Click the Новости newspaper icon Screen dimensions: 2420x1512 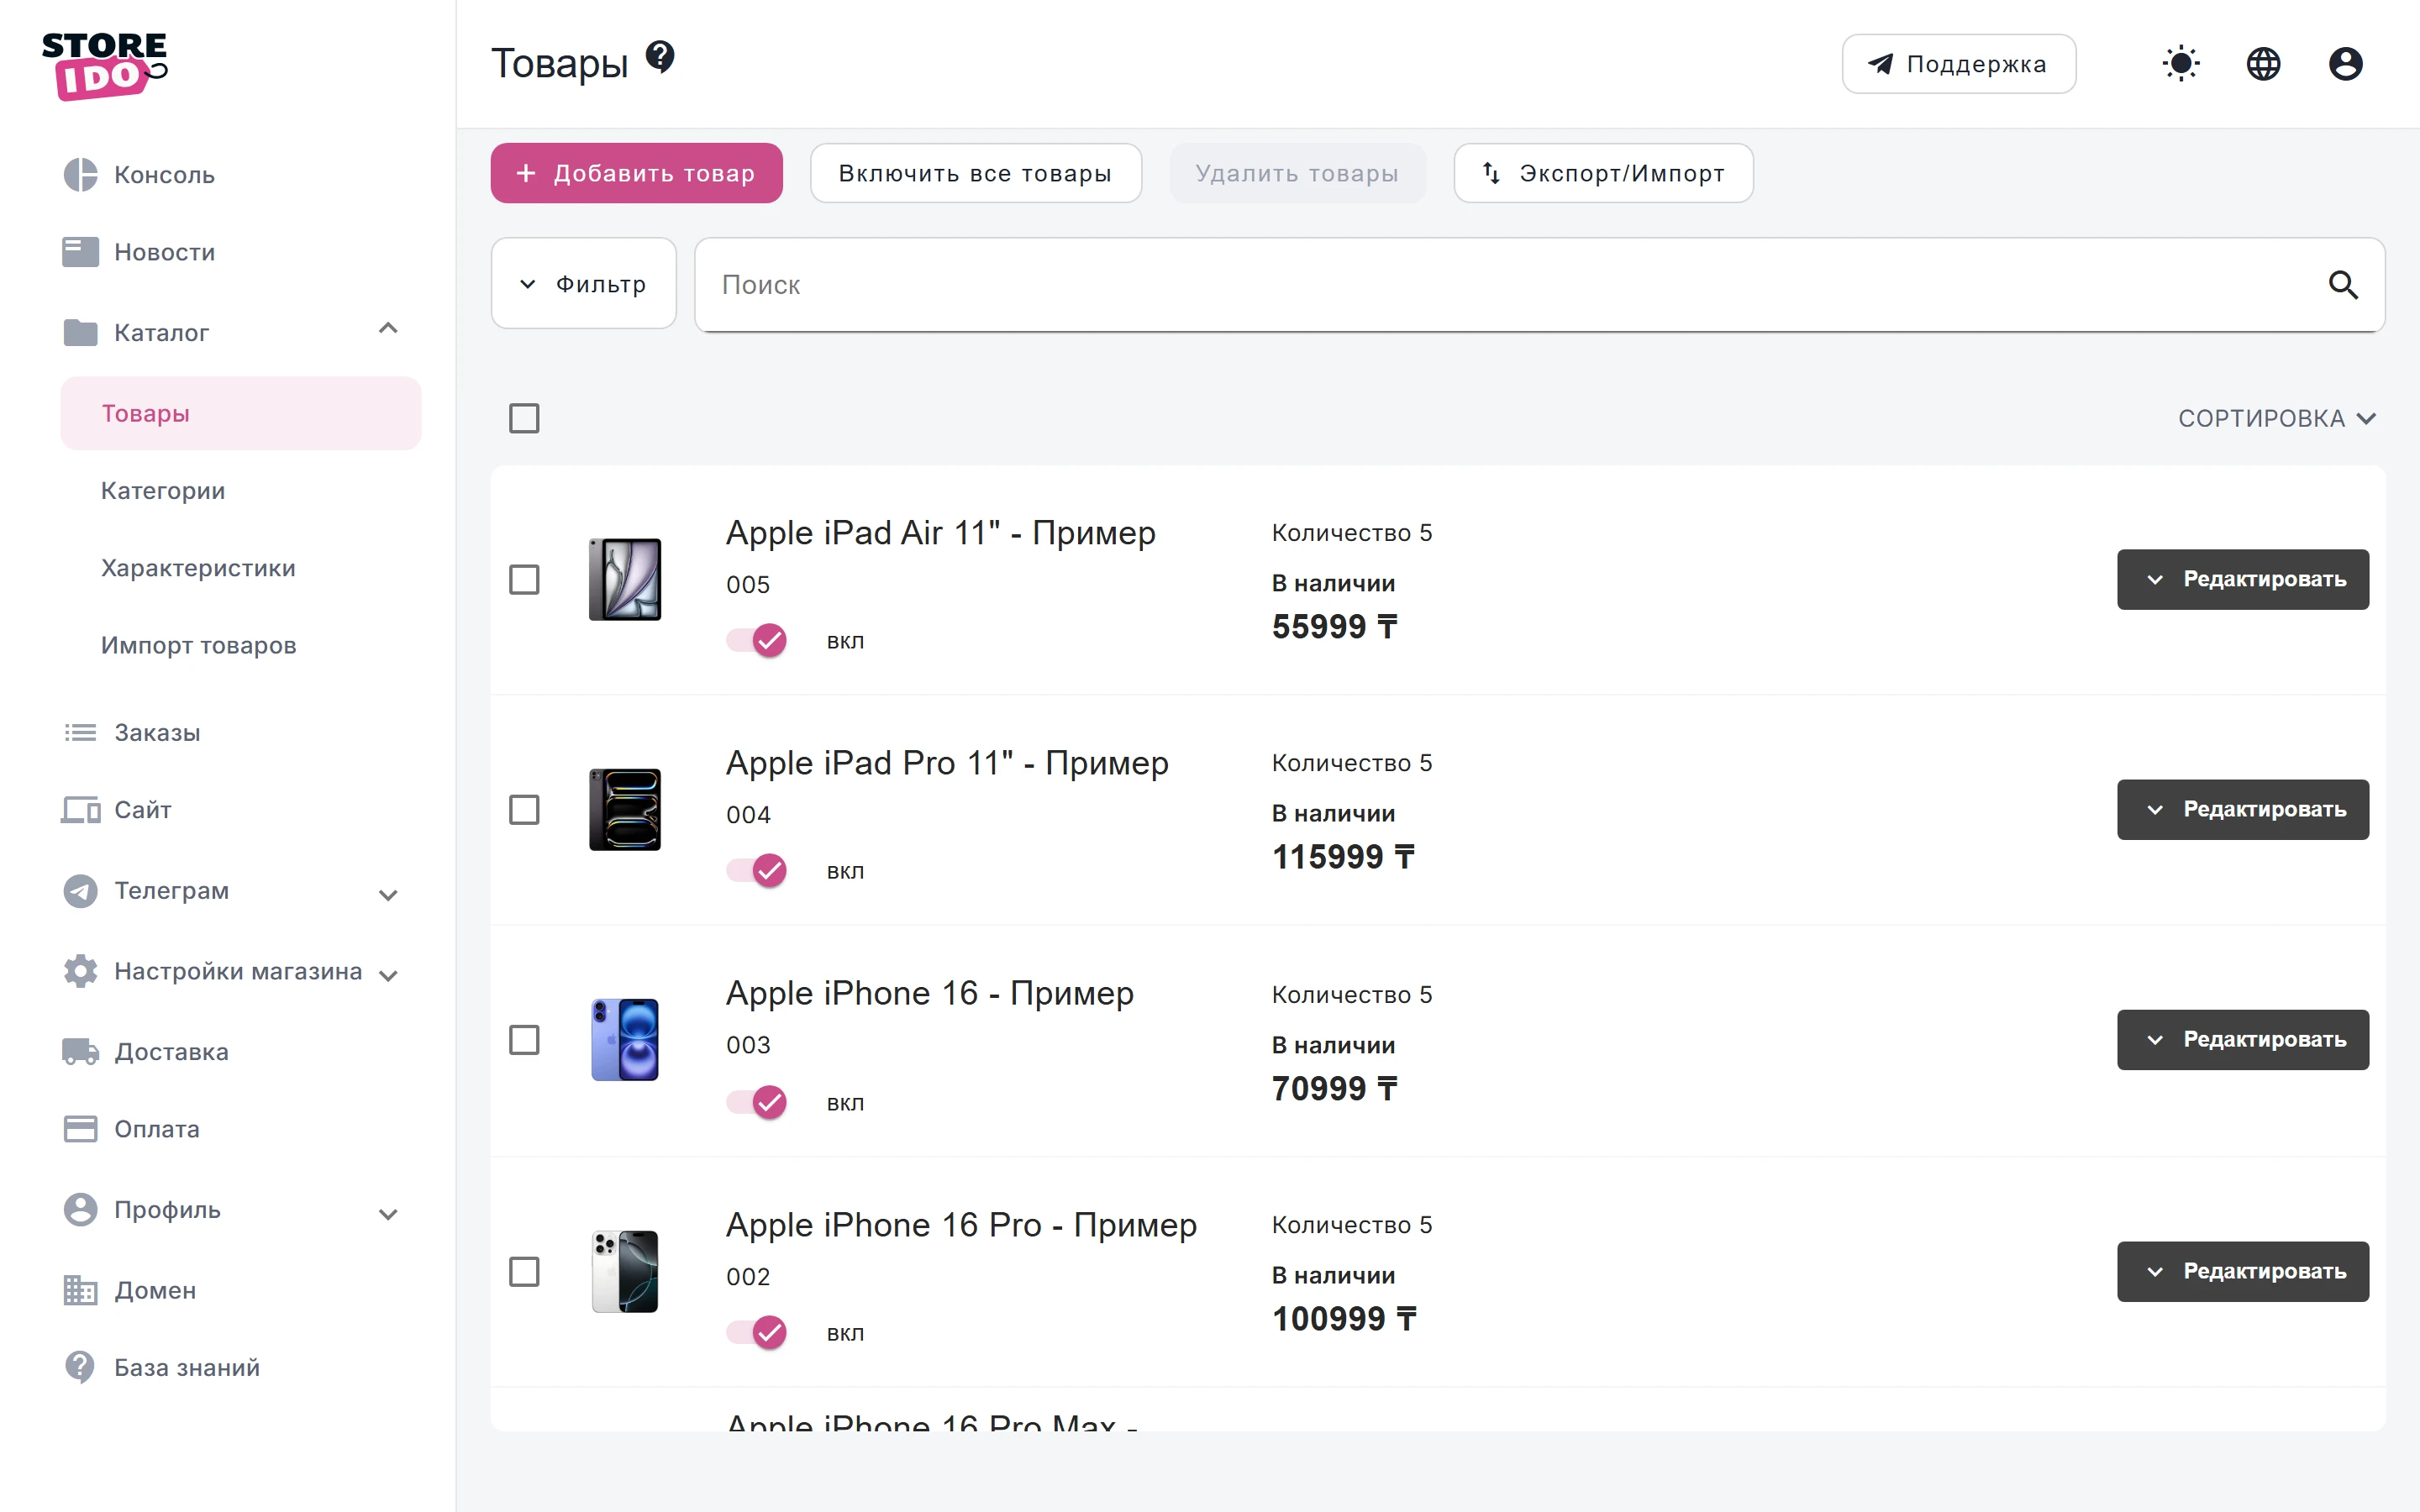(80, 252)
